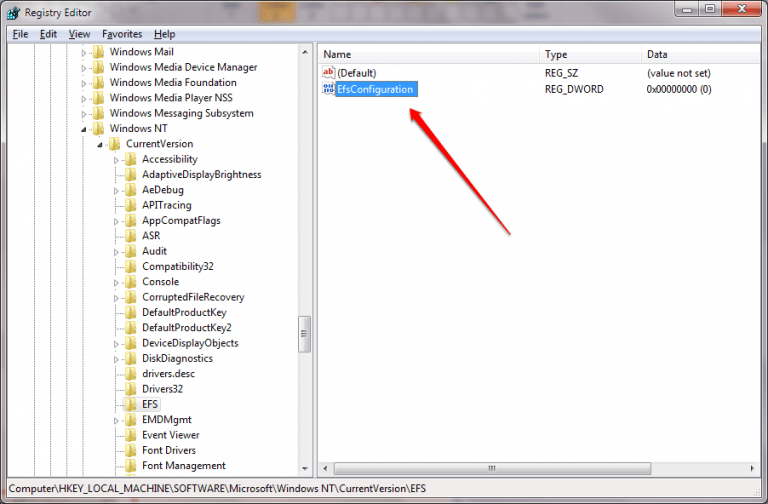
Task: Click the tree pane scroll down arrow
Action: pos(305,469)
